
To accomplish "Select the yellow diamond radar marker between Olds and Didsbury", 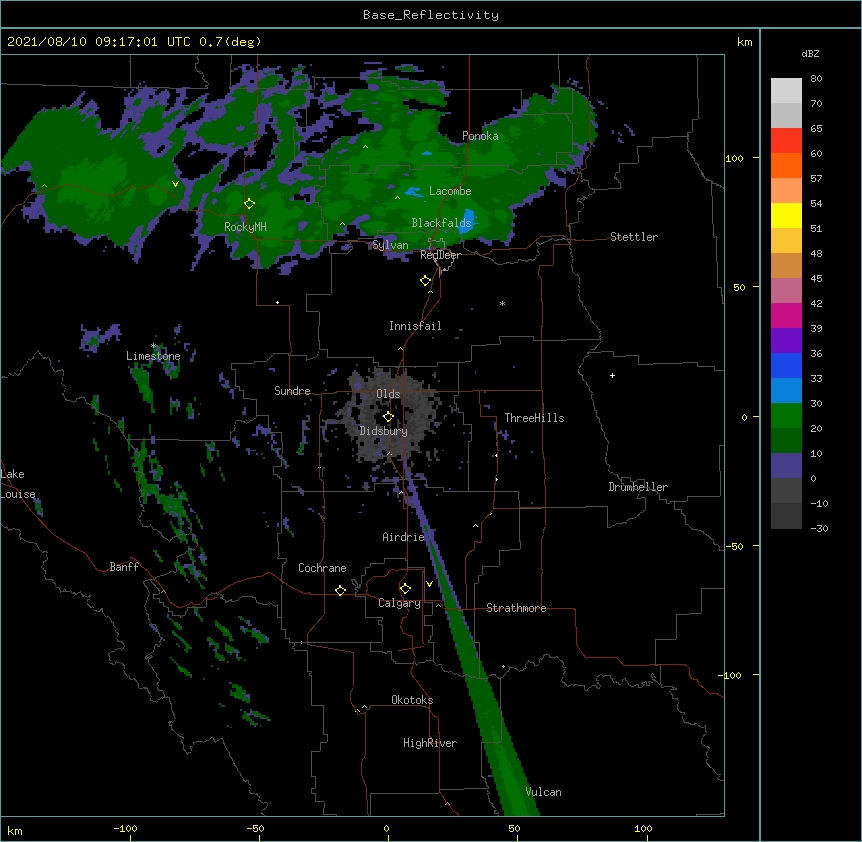I will (x=388, y=417).
